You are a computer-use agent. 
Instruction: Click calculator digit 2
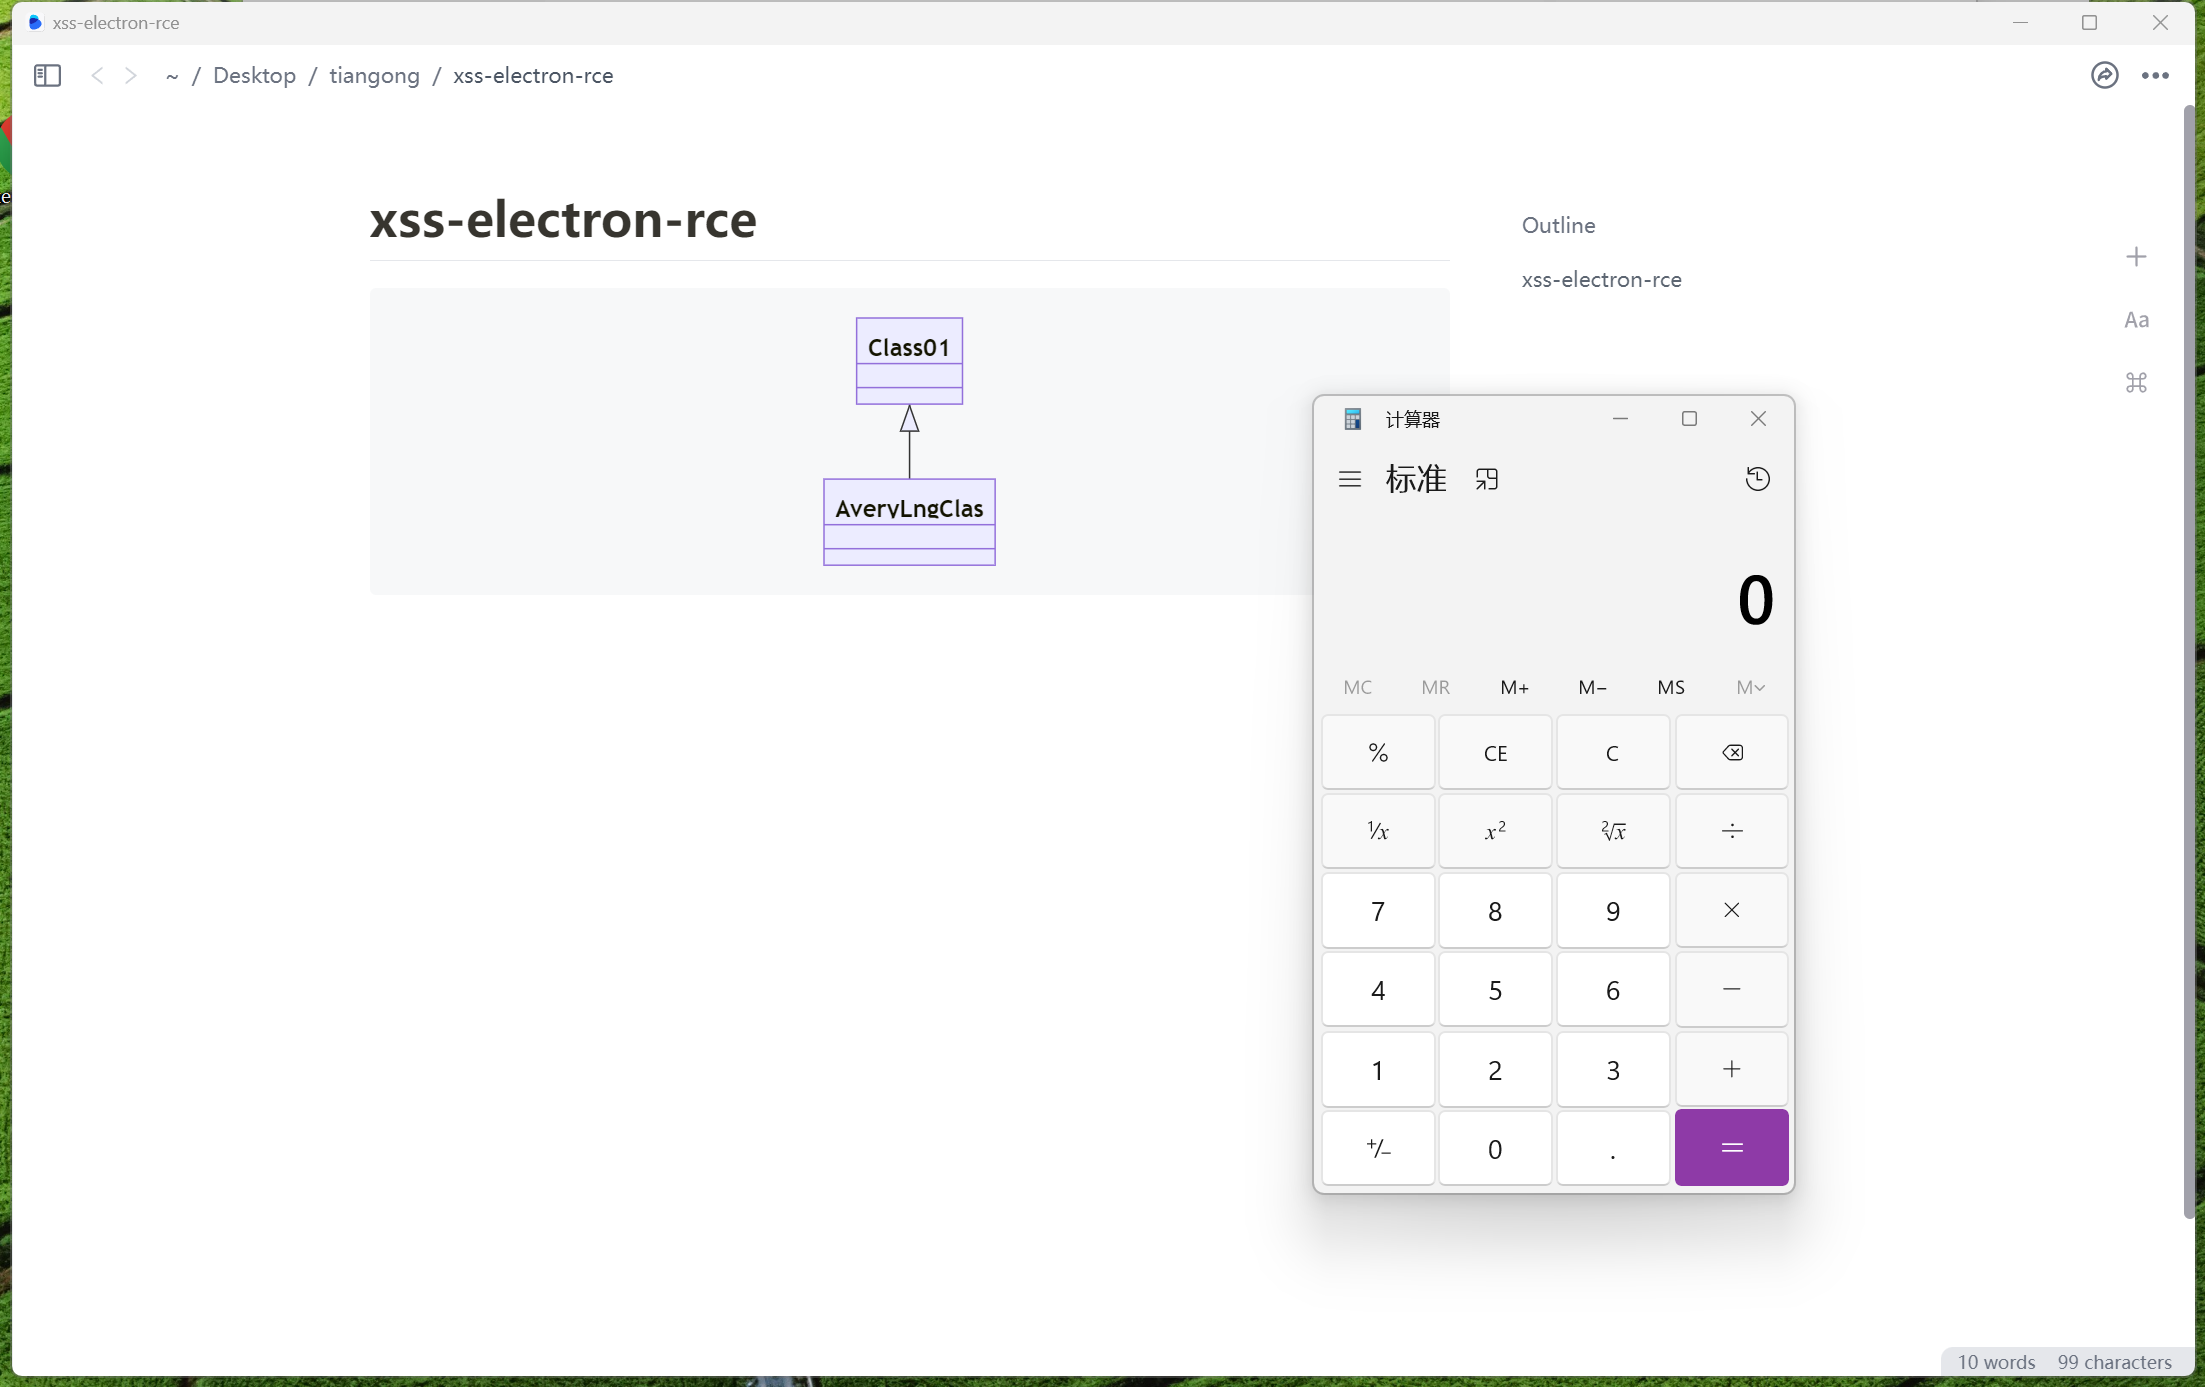pos(1495,1069)
